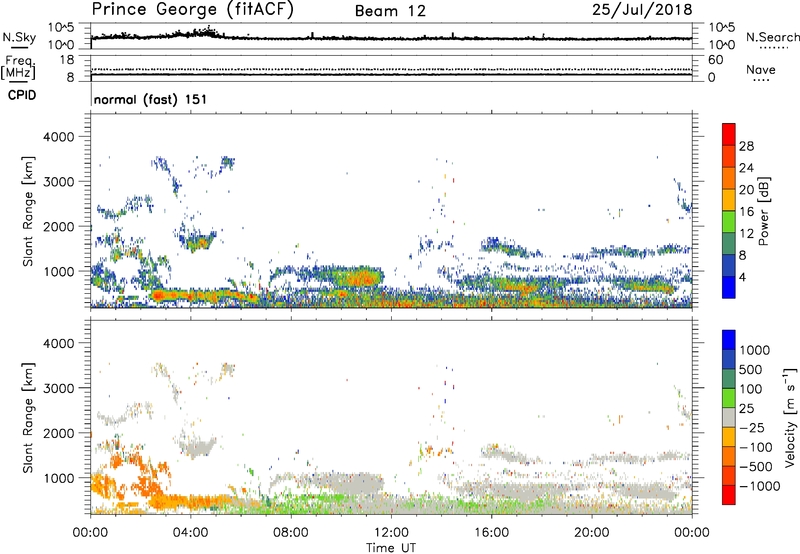The height and width of the screenshot is (554, 800).
Task: Click the "500" velocity colorbar label
Action: pos(751,369)
